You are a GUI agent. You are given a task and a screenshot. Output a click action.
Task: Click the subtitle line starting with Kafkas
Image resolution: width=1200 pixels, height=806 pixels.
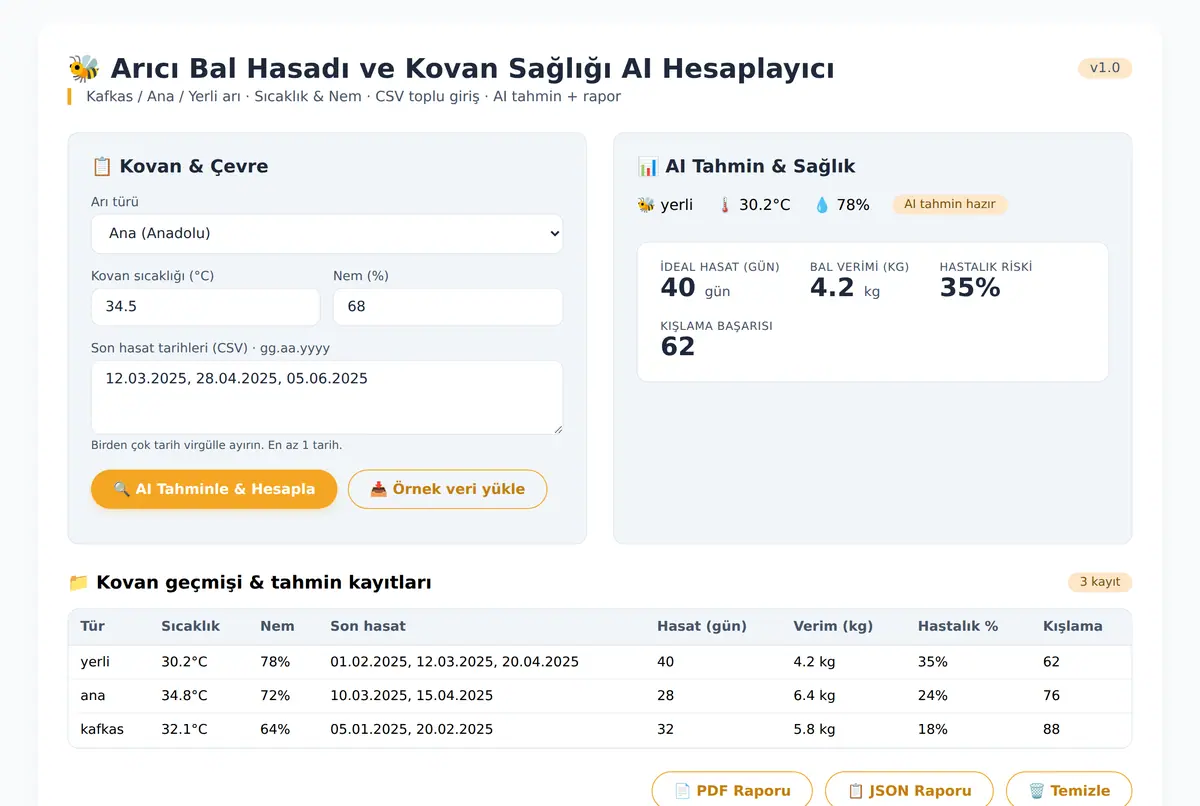click(354, 97)
